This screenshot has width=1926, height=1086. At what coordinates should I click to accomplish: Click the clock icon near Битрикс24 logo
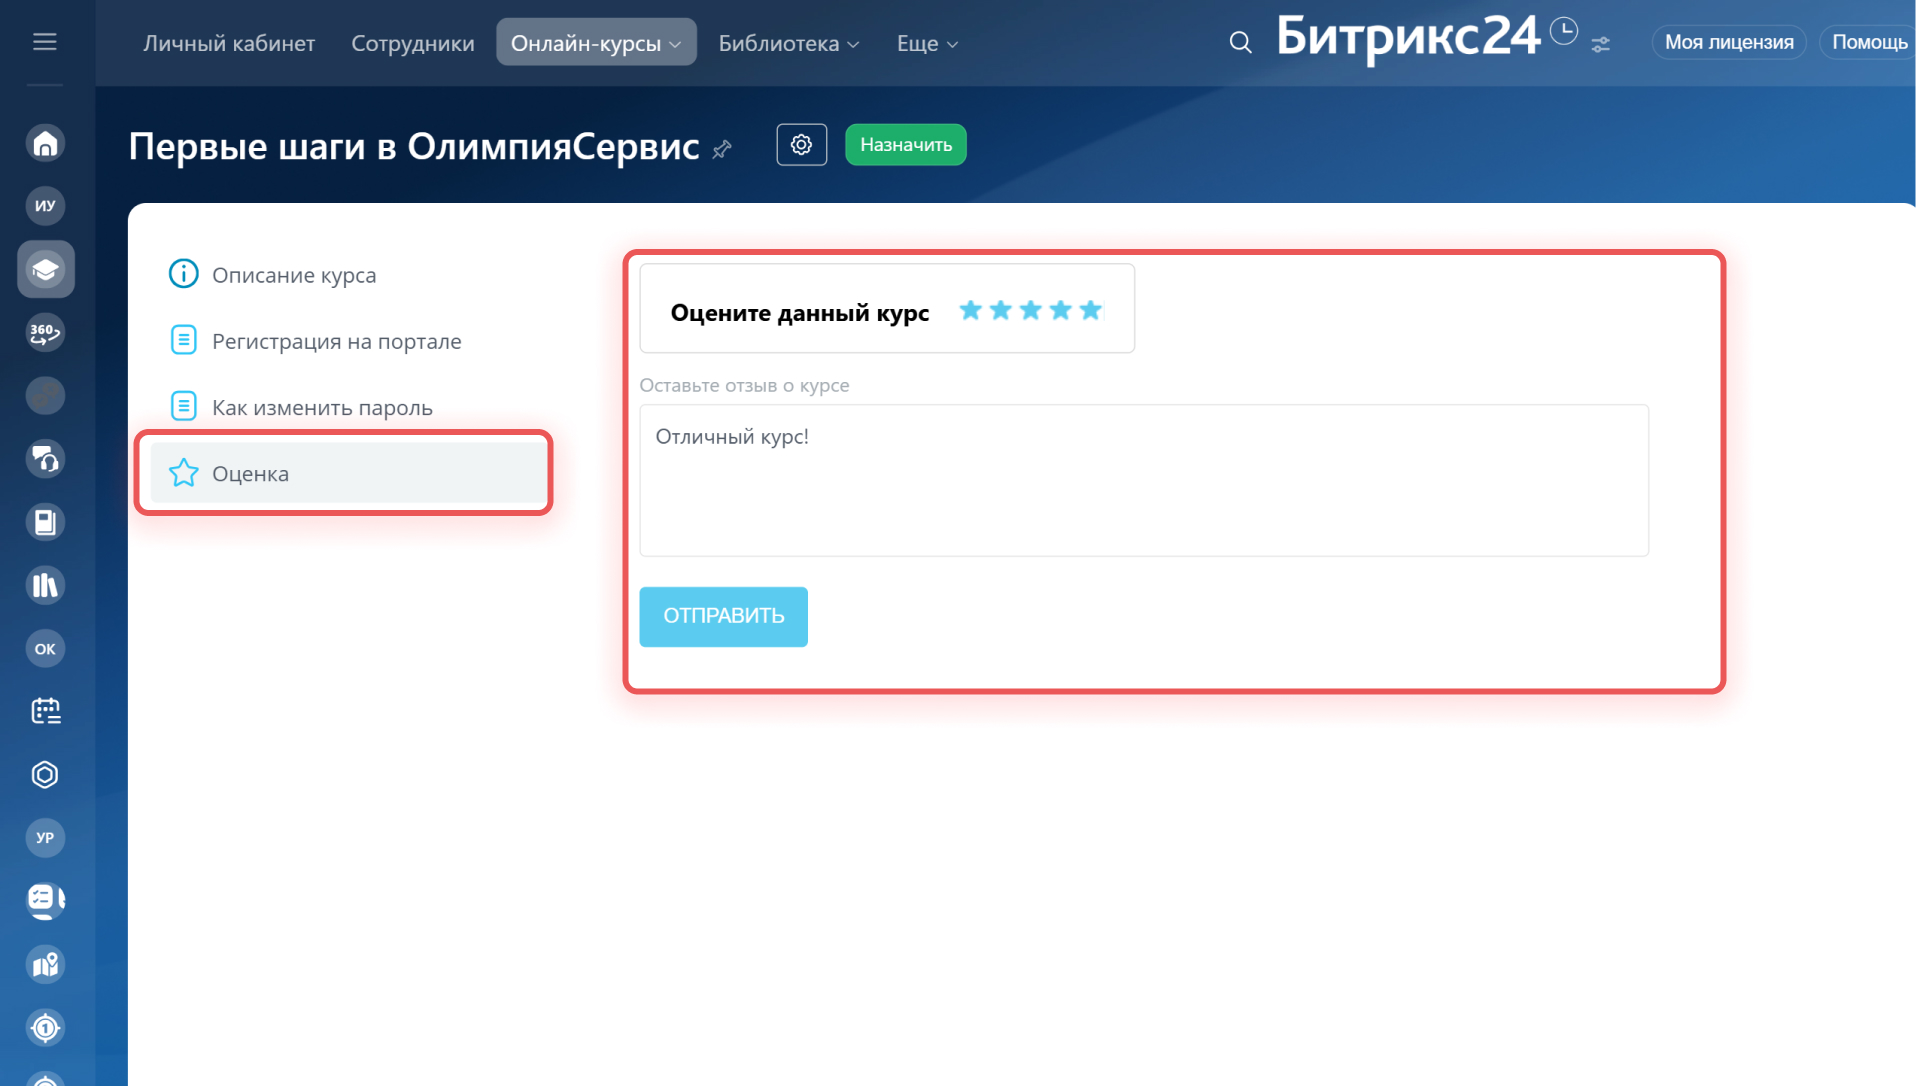[x=1563, y=32]
